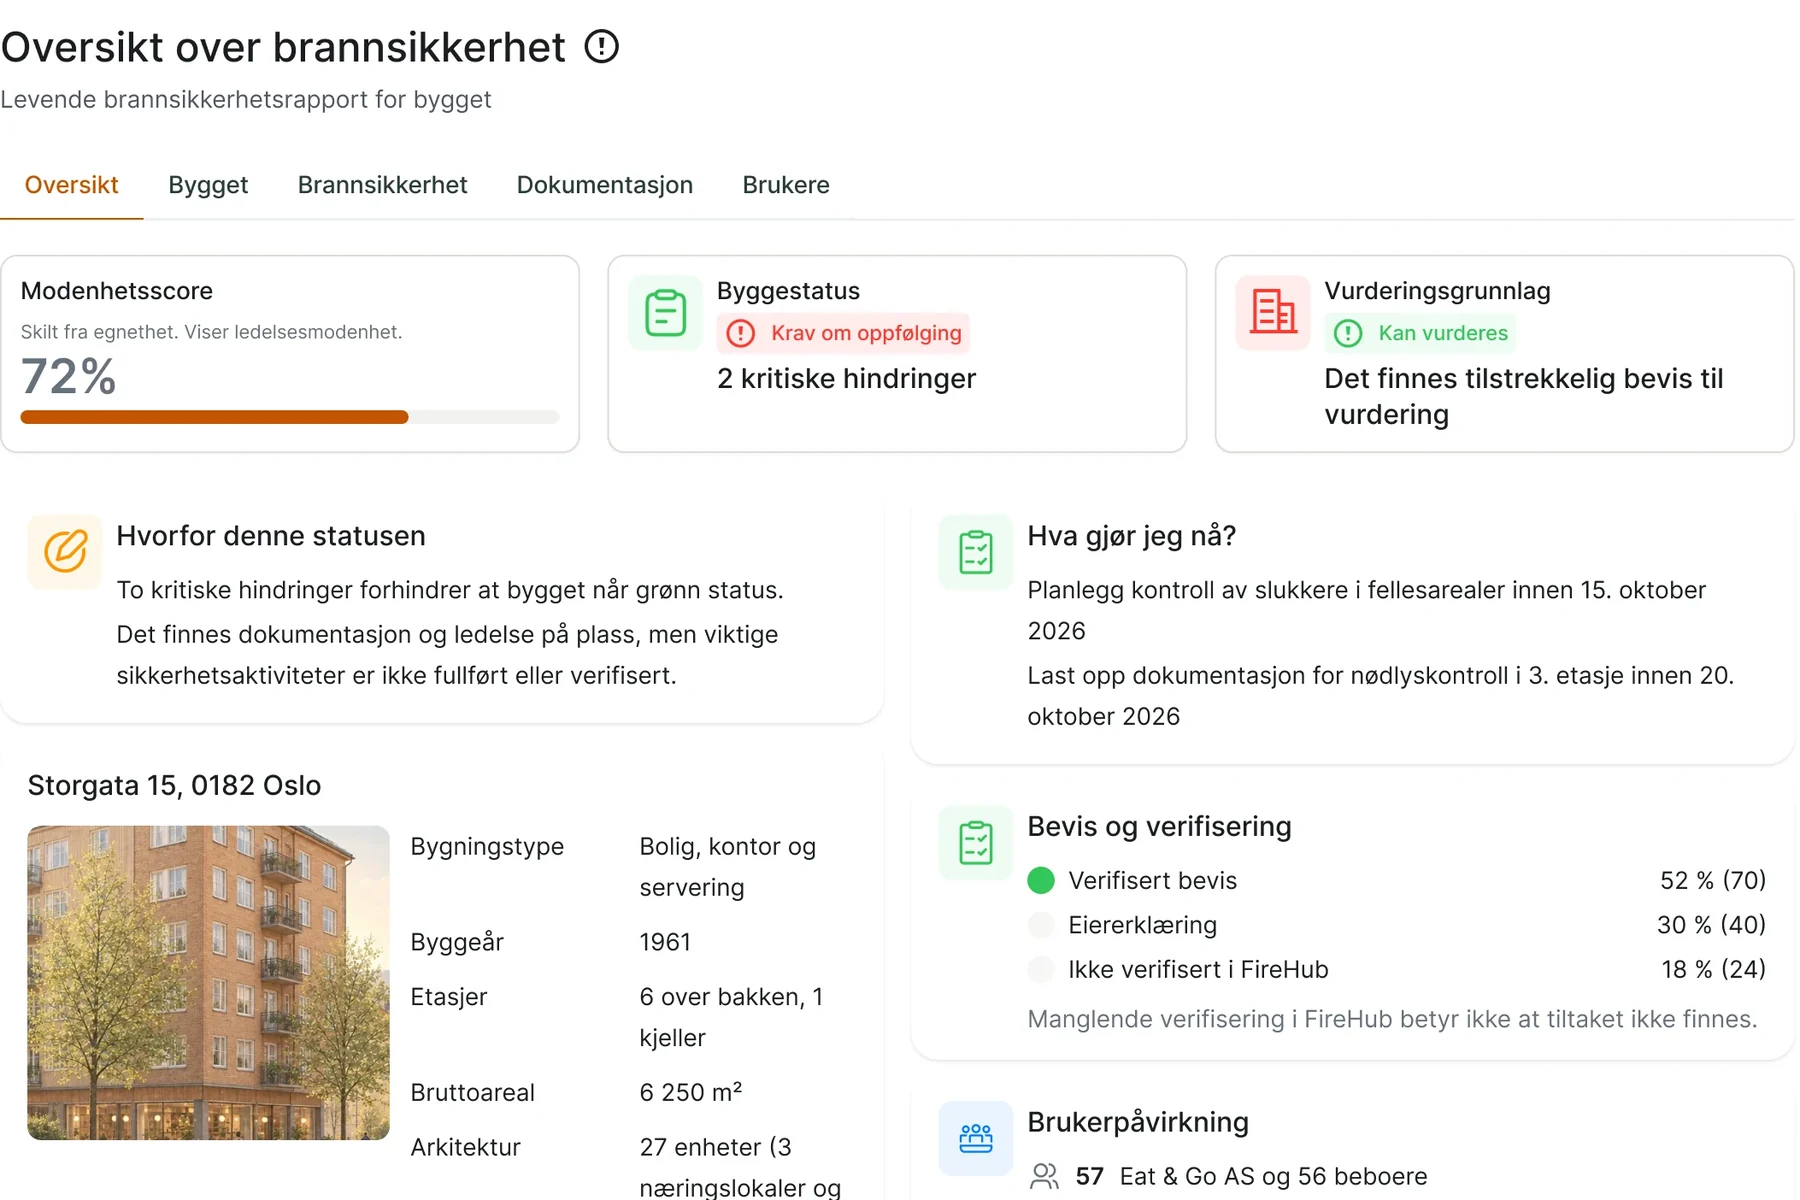
Task: Click the checklist icon beside Bevis og verifisering
Action: click(x=976, y=842)
